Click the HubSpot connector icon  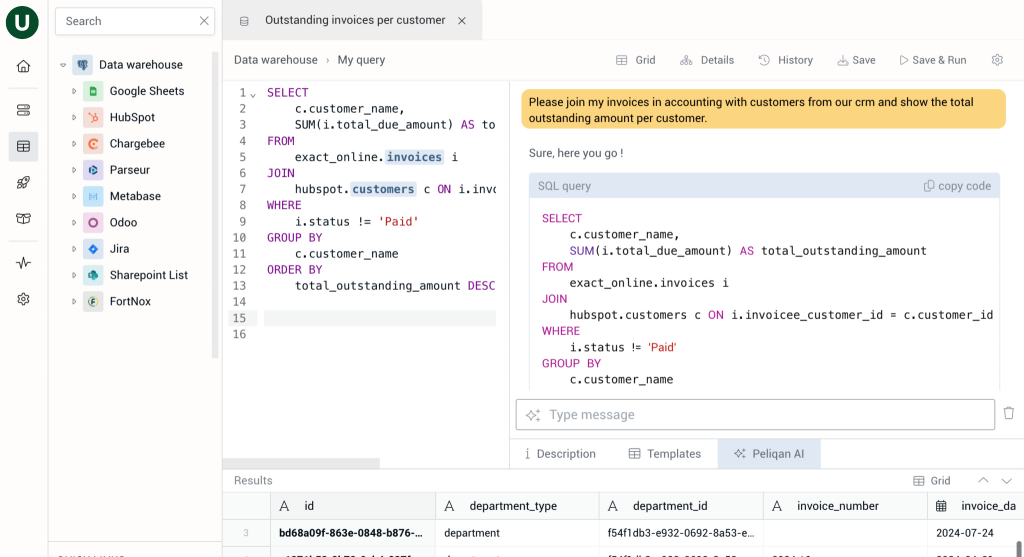tap(93, 118)
